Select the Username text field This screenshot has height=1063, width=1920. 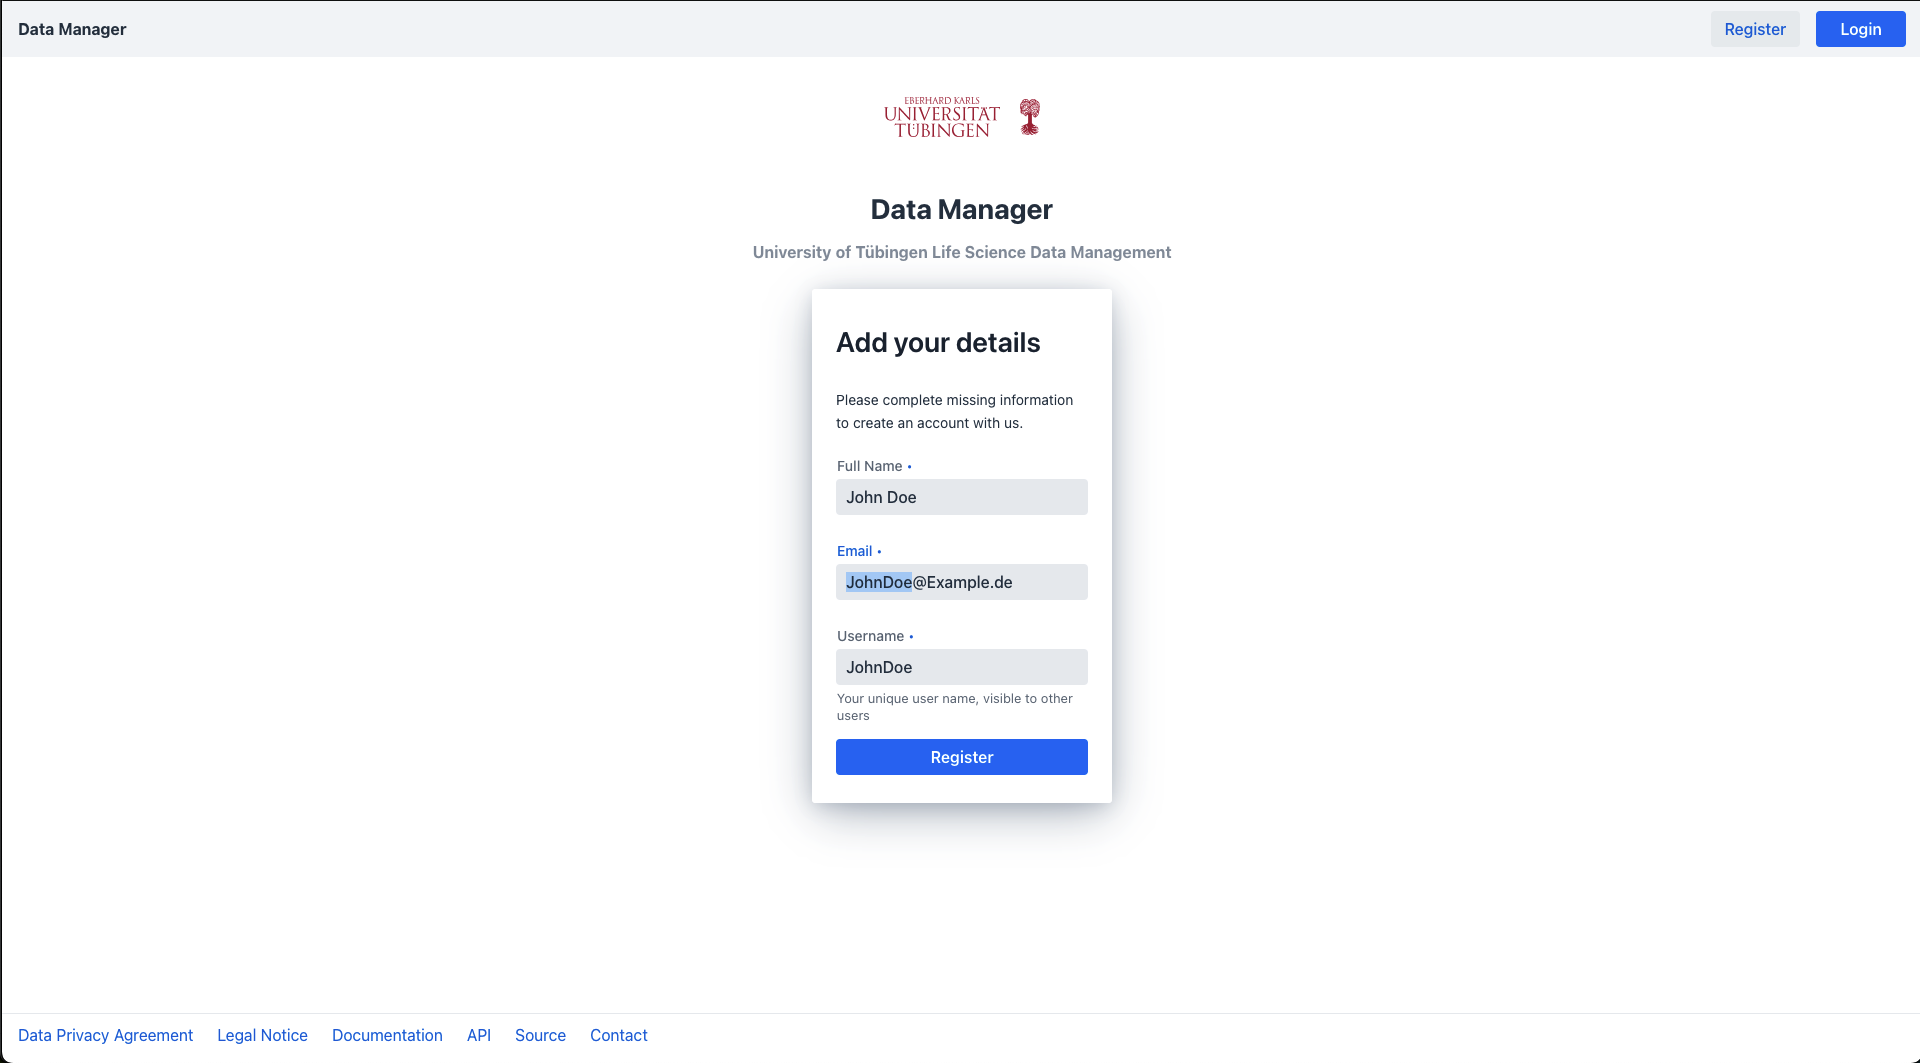pyautogui.click(x=961, y=667)
